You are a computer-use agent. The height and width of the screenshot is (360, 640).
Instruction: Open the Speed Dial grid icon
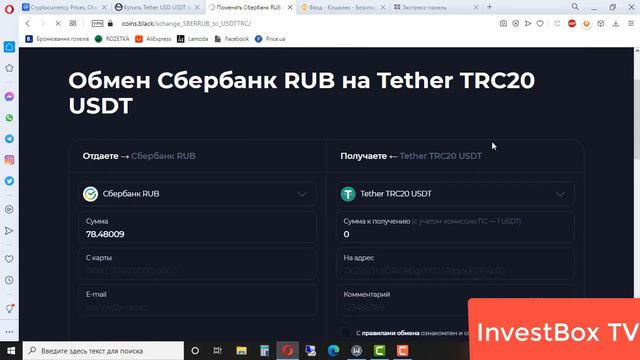tap(73, 24)
